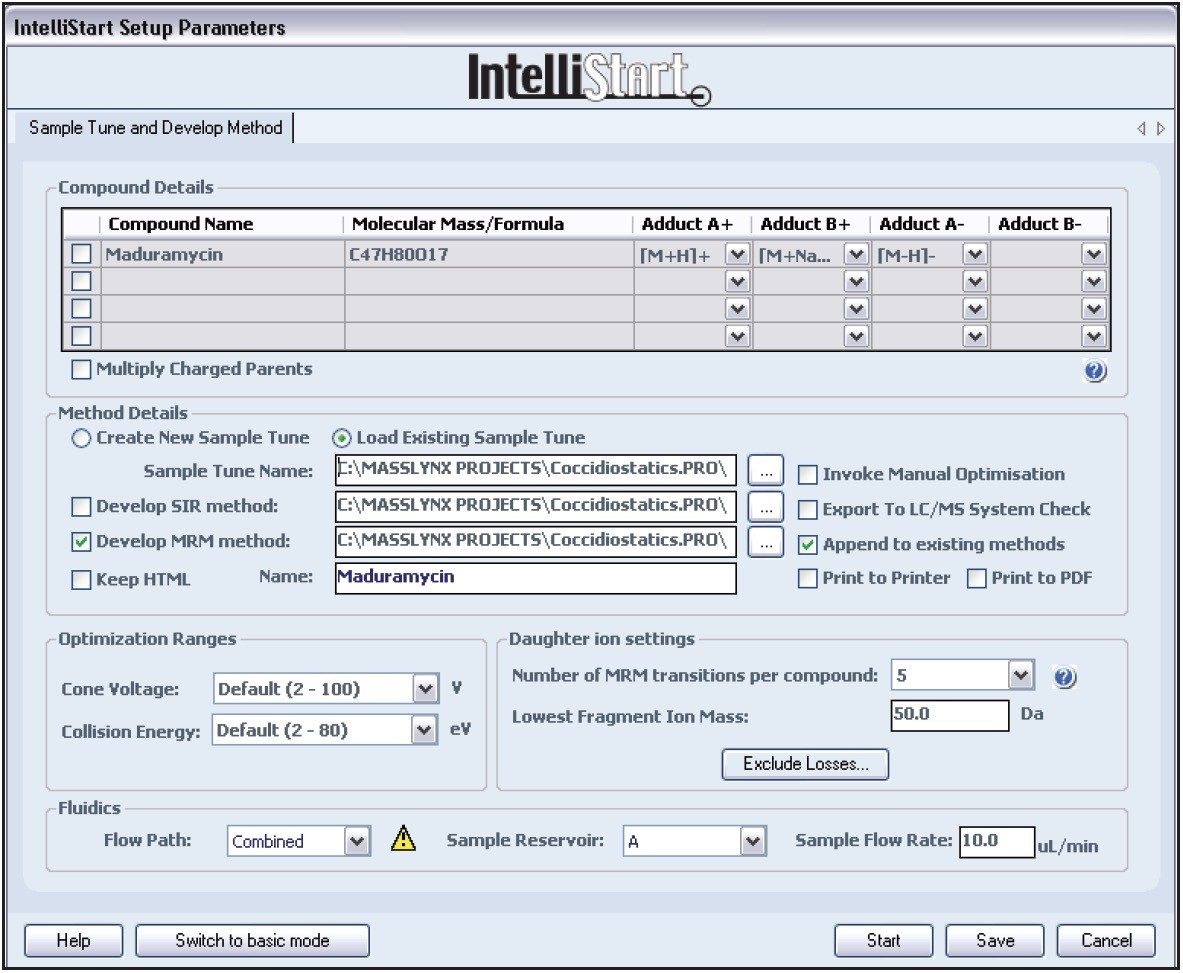Expand Cone Voltage range dropdown
The width and height of the screenshot is (1183, 973).
(x=426, y=689)
